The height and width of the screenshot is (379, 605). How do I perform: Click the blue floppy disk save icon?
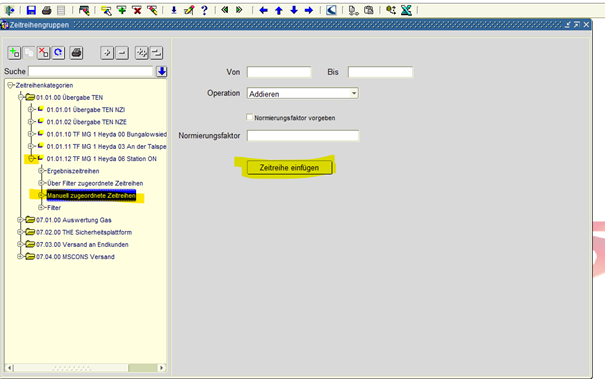(31, 10)
